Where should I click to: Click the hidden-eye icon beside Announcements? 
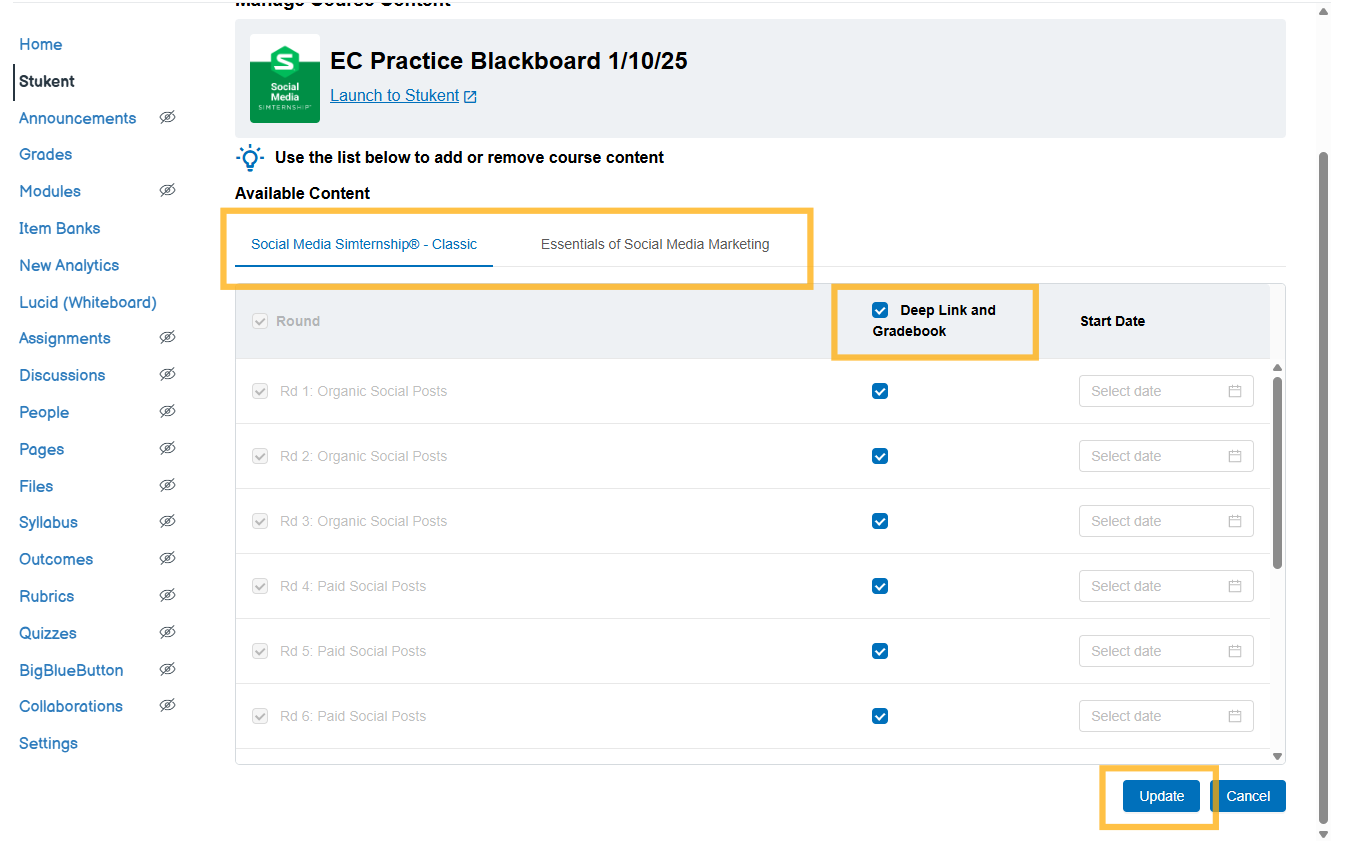(168, 117)
